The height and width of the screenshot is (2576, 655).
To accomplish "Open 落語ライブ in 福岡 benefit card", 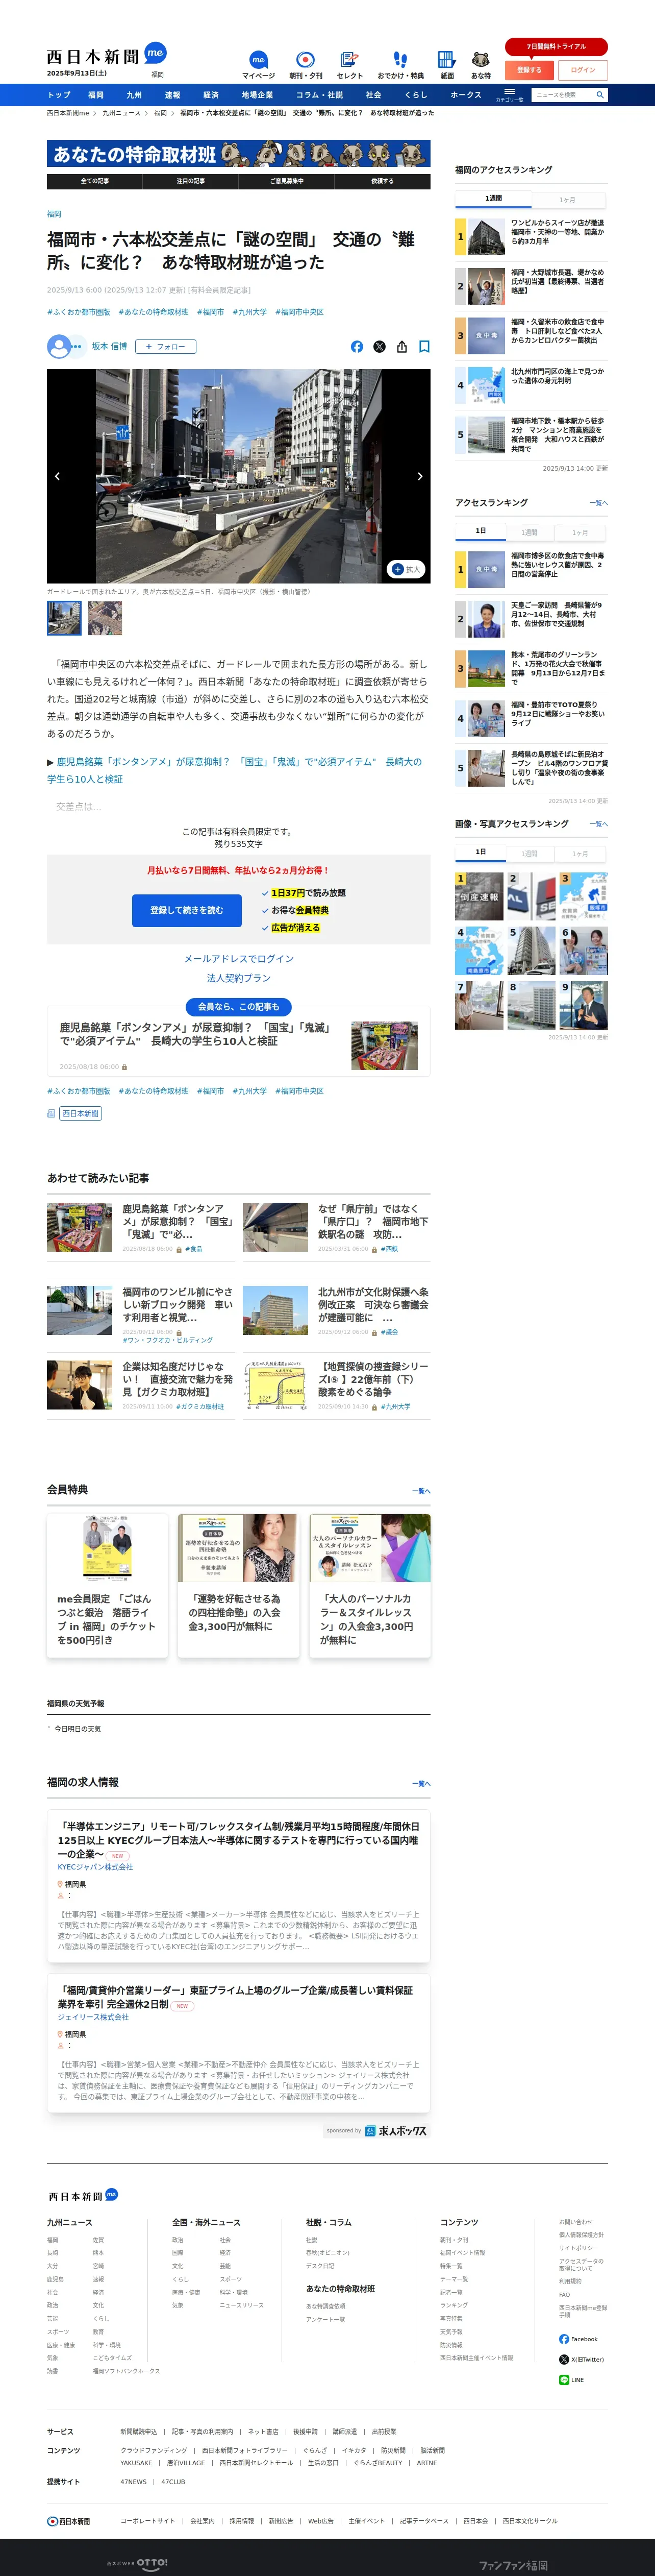I will click(107, 1586).
